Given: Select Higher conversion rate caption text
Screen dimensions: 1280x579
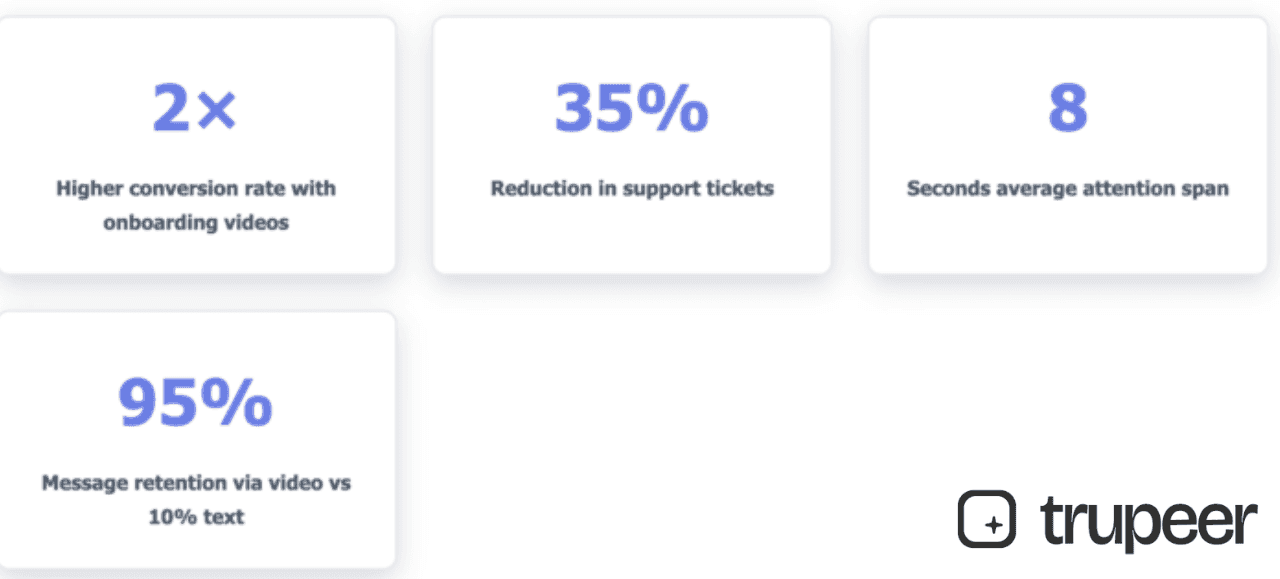Looking at the screenshot, I should 196,188.
